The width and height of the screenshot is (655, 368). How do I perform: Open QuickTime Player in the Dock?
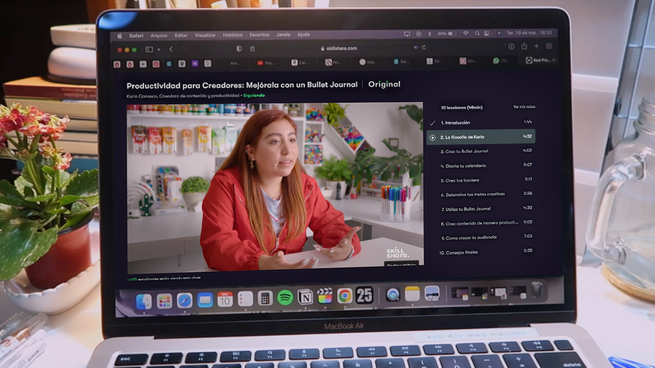[393, 295]
